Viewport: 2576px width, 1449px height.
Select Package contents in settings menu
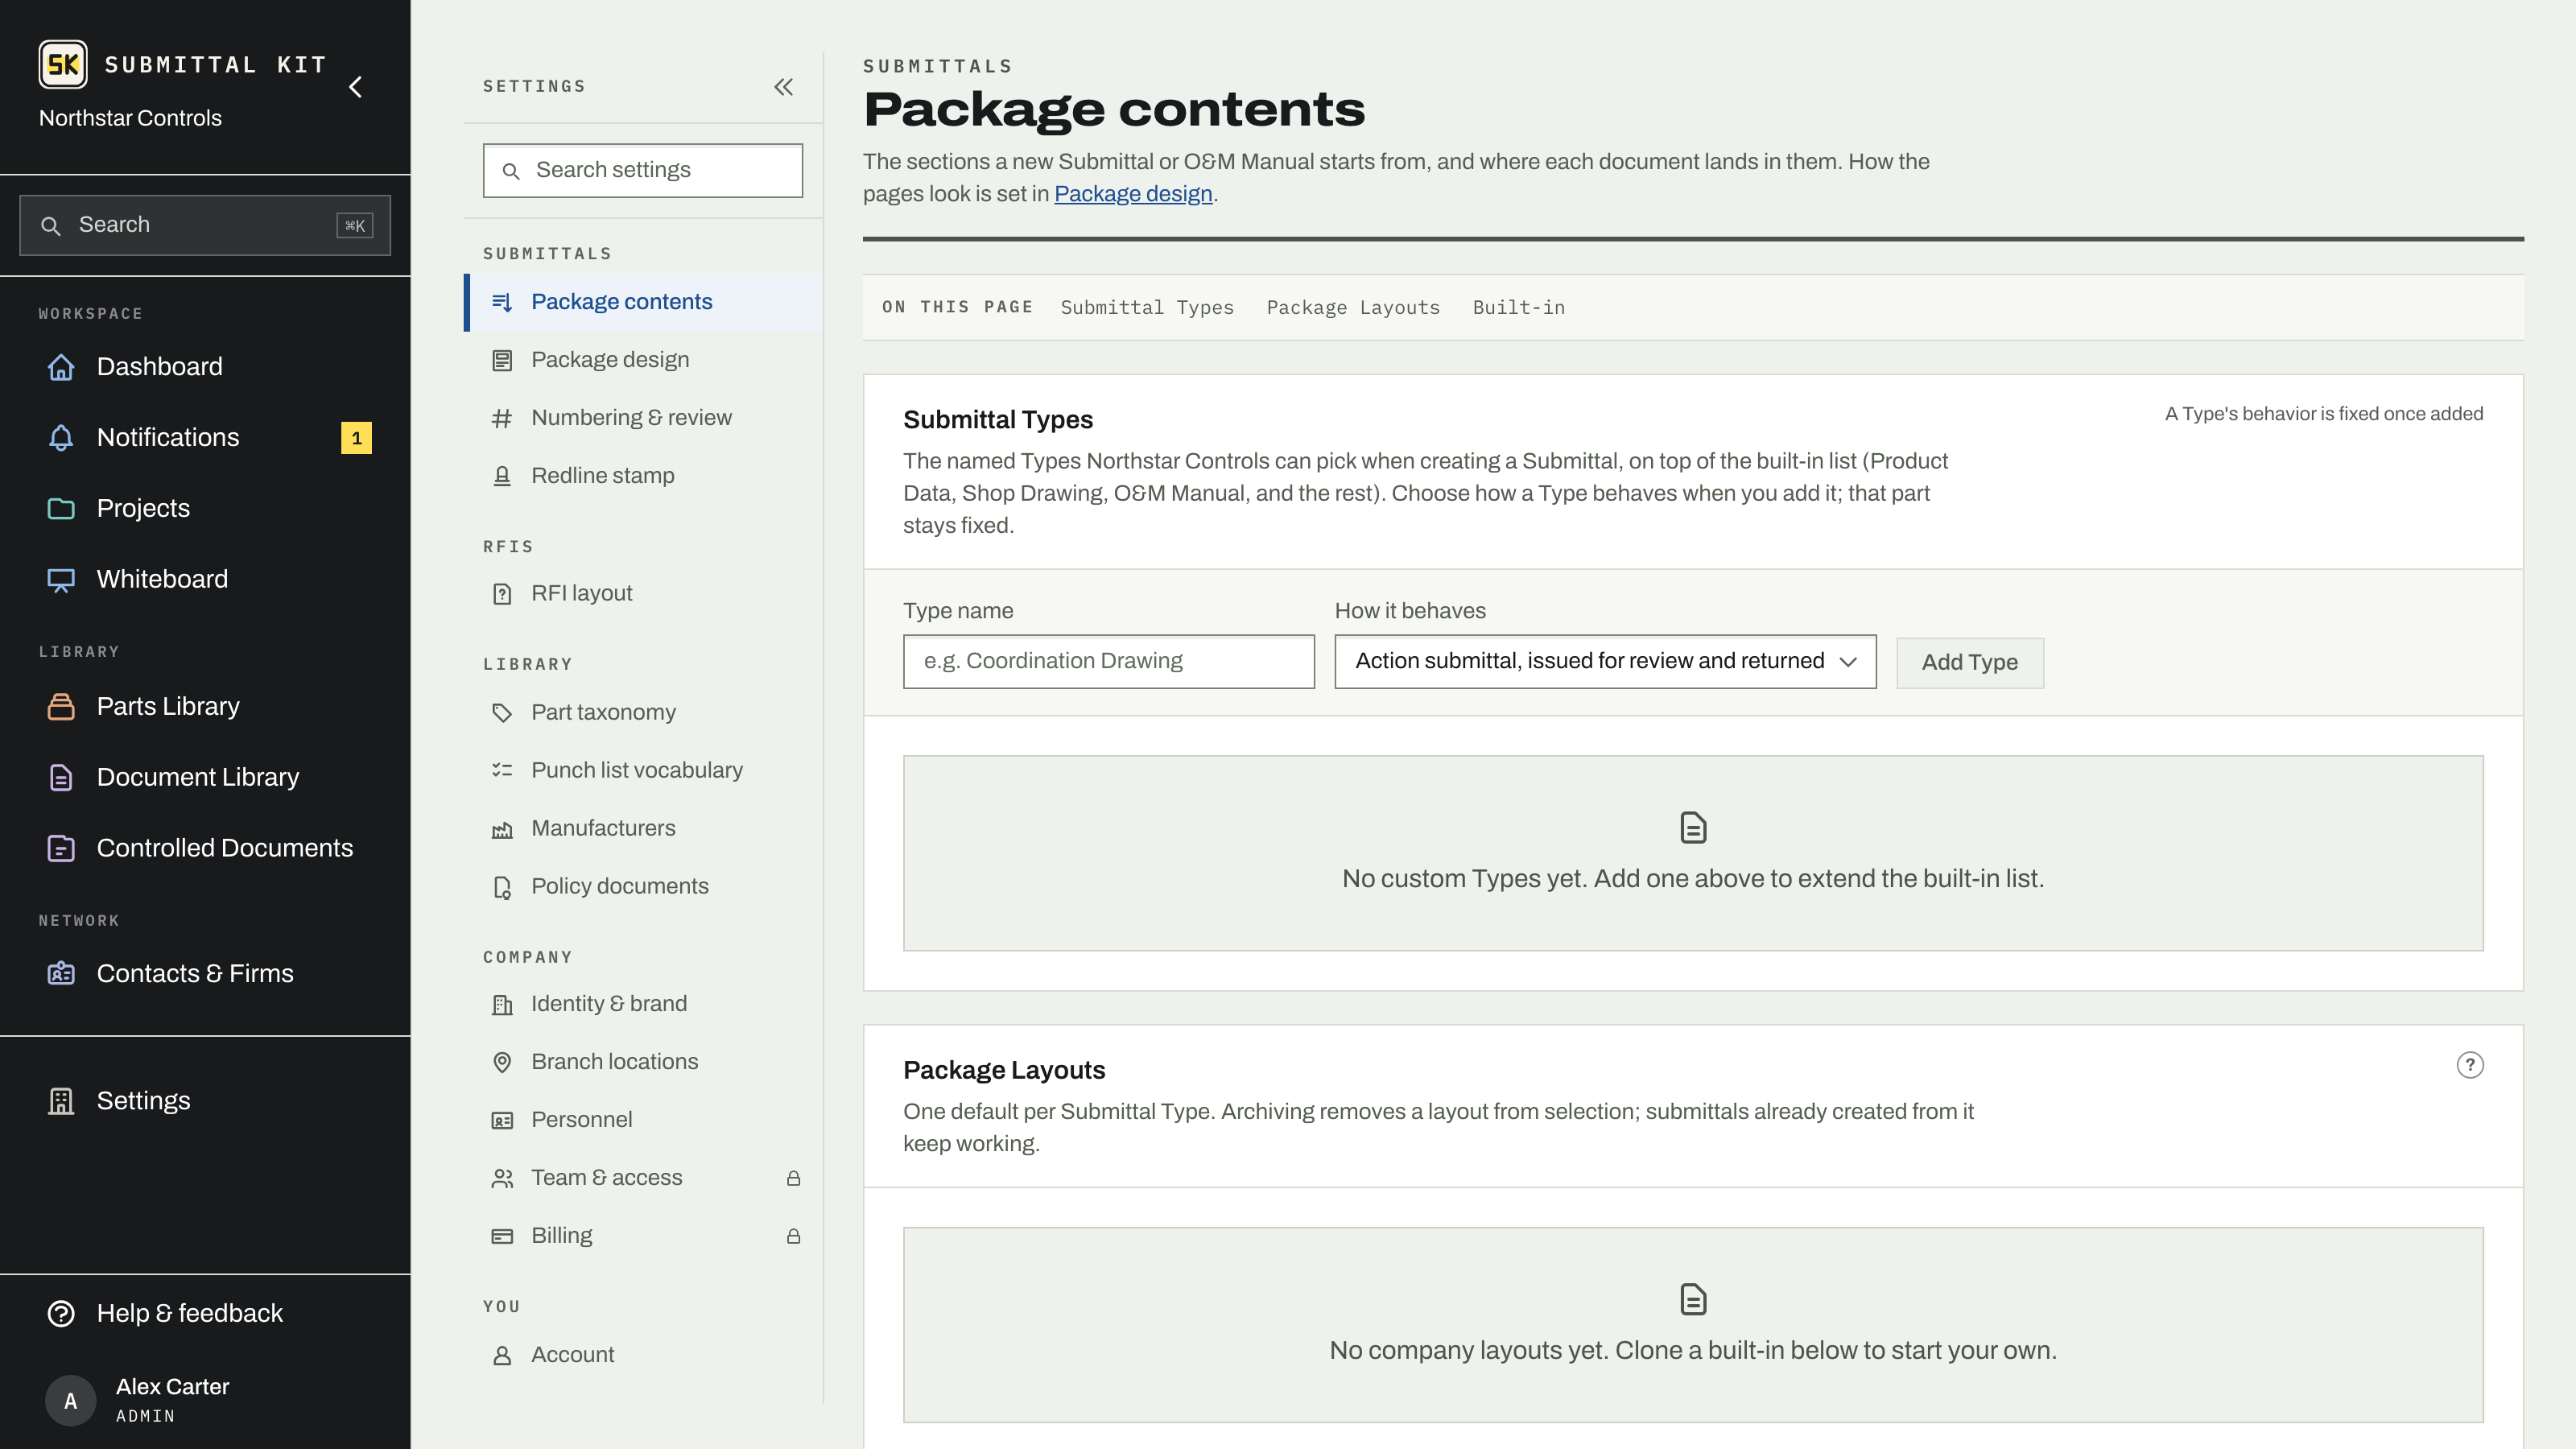coord(643,302)
